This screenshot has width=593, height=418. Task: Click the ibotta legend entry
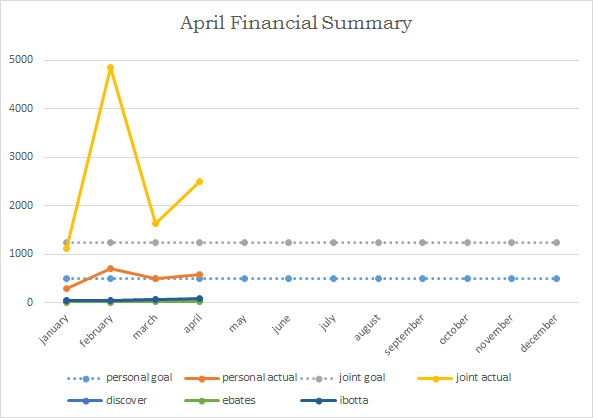click(334, 401)
